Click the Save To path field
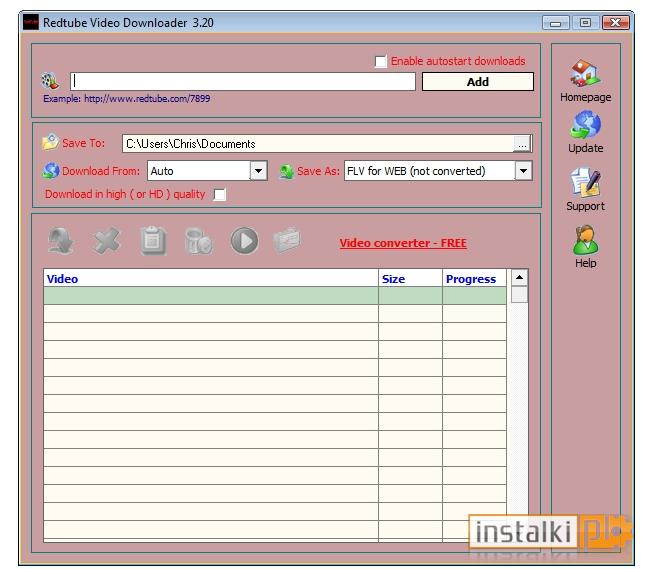 (318, 144)
